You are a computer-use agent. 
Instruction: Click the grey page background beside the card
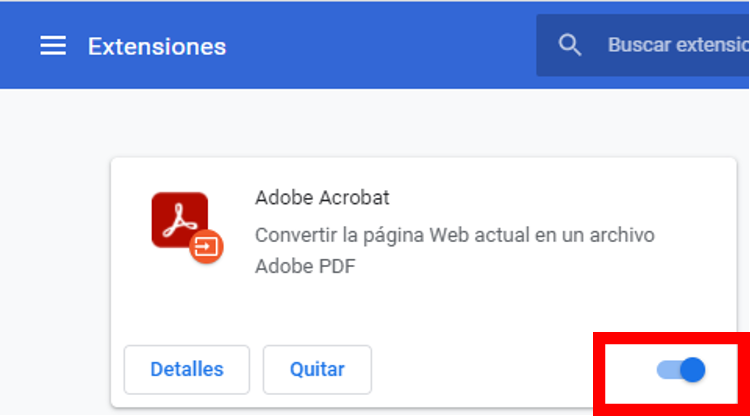click(x=55, y=250)
